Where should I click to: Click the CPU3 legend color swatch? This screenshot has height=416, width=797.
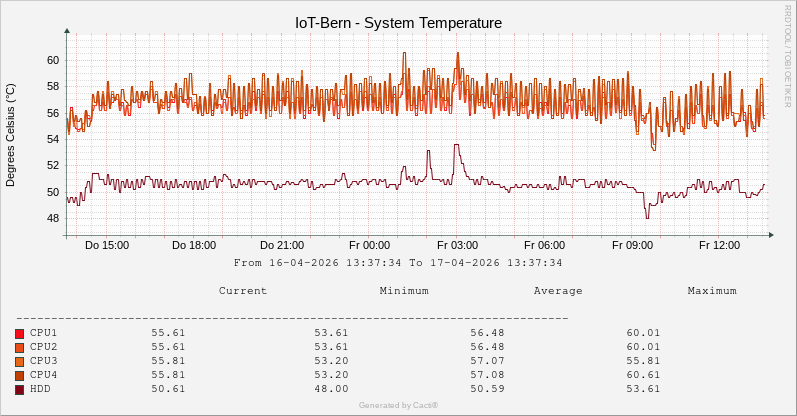click(x=19, y=361)
